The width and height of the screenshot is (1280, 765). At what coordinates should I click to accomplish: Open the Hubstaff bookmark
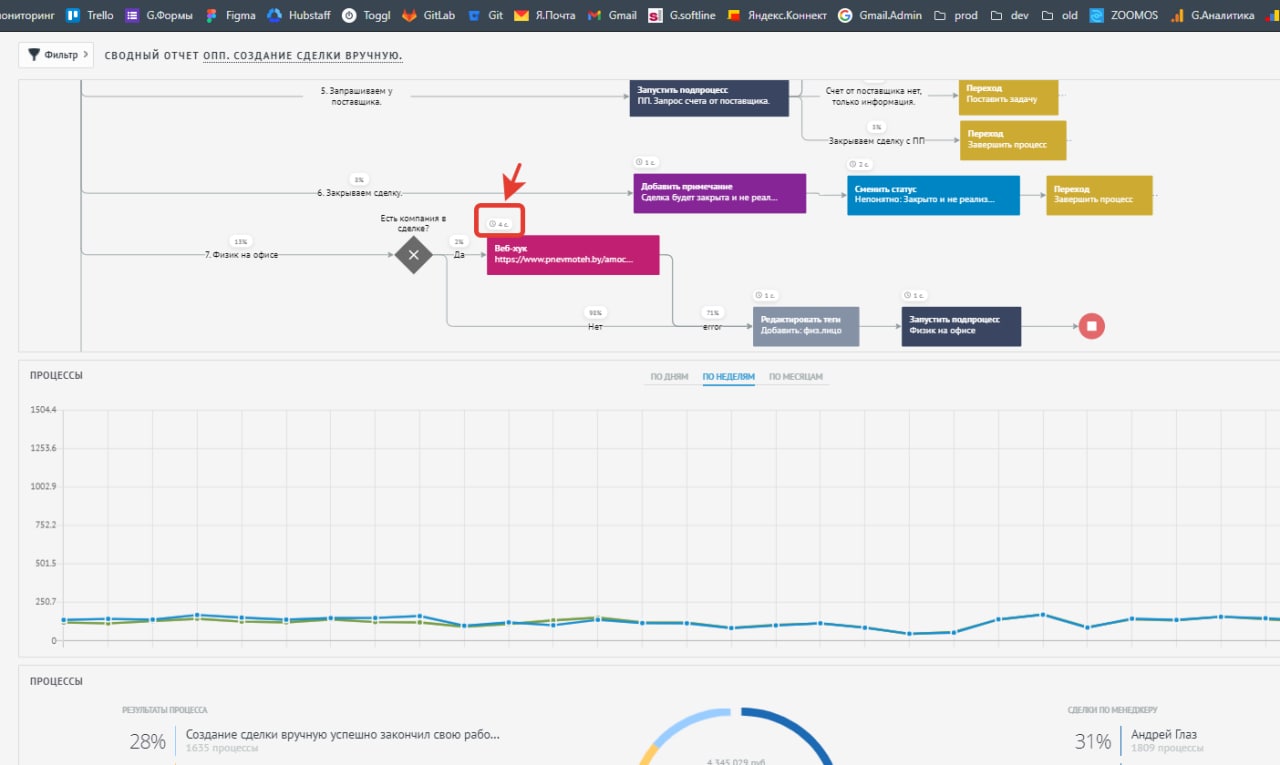click(298, 15)
